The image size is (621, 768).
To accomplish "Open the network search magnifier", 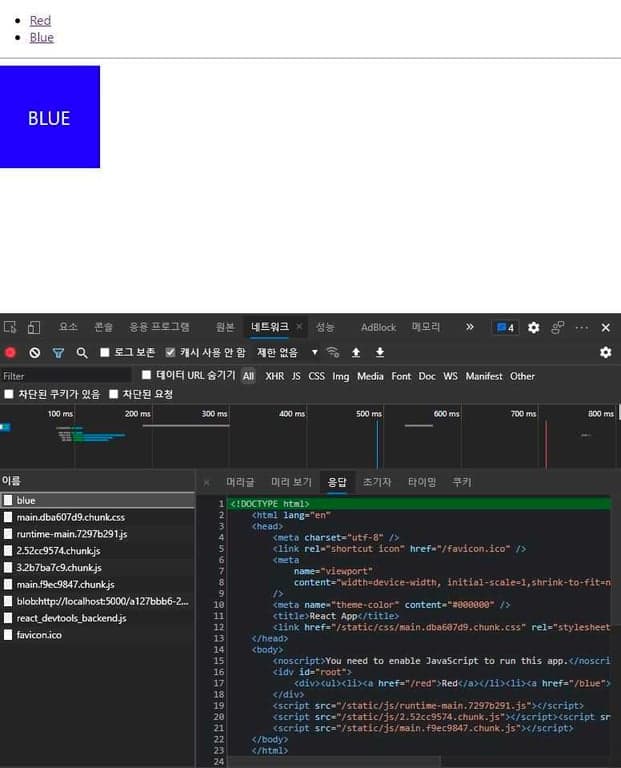I will coord(82,353).
